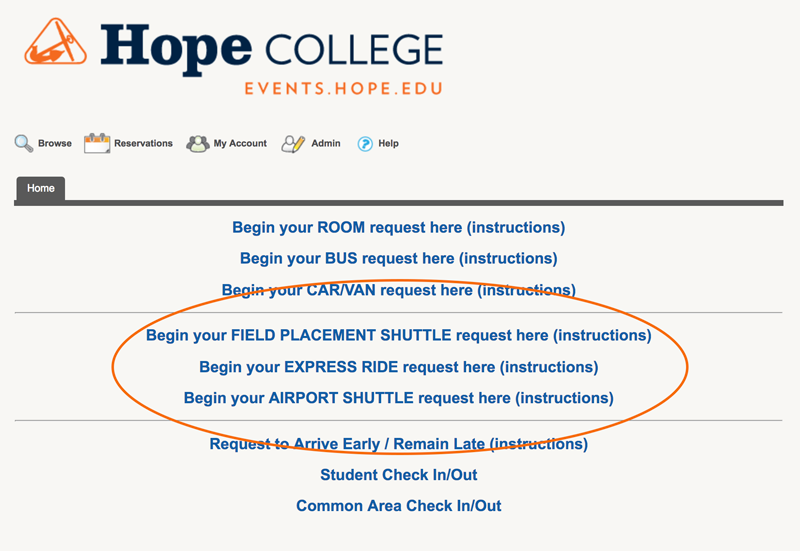Viewport: 800px width, 551px height.
Task: Begin your CAR/VAN request link
Action: pos(398,290)
